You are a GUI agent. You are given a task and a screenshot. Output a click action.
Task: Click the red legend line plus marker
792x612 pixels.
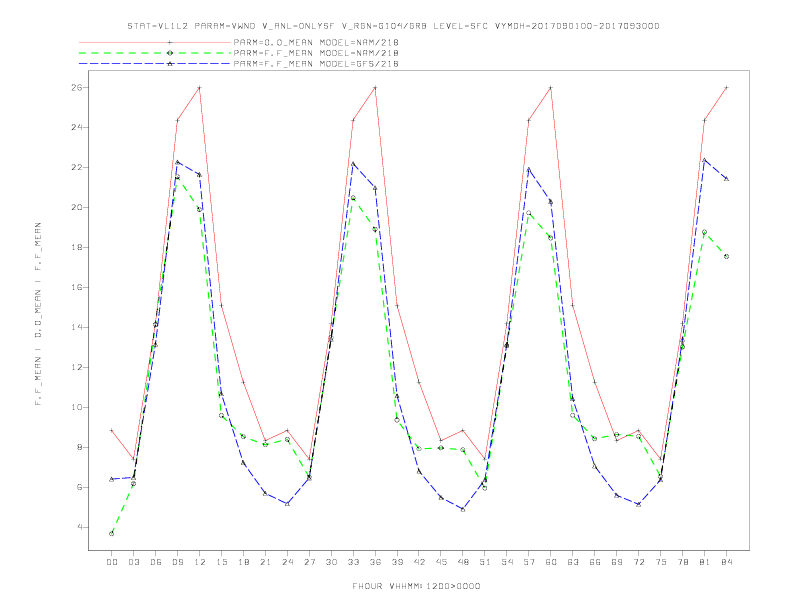click(170, 42)
